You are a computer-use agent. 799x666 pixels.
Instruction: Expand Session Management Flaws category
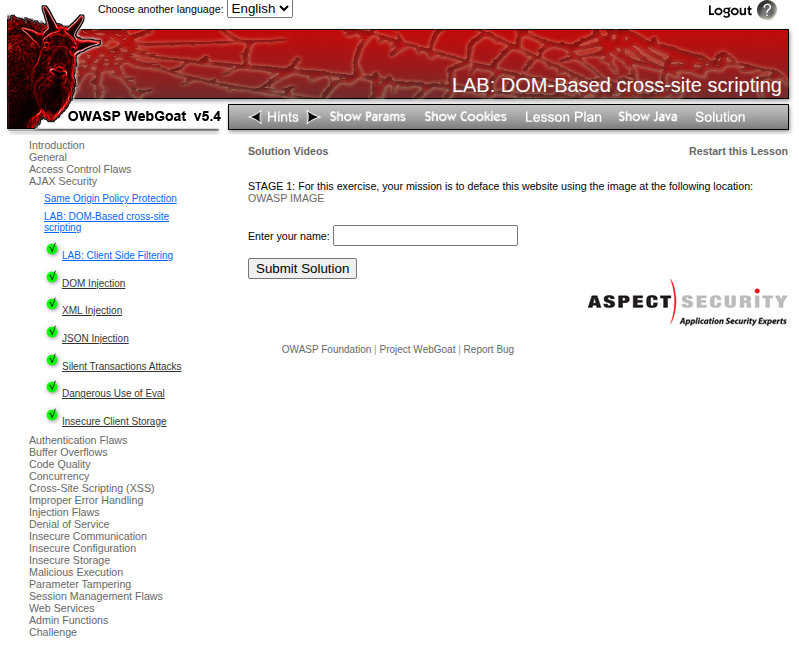point(96,596)
